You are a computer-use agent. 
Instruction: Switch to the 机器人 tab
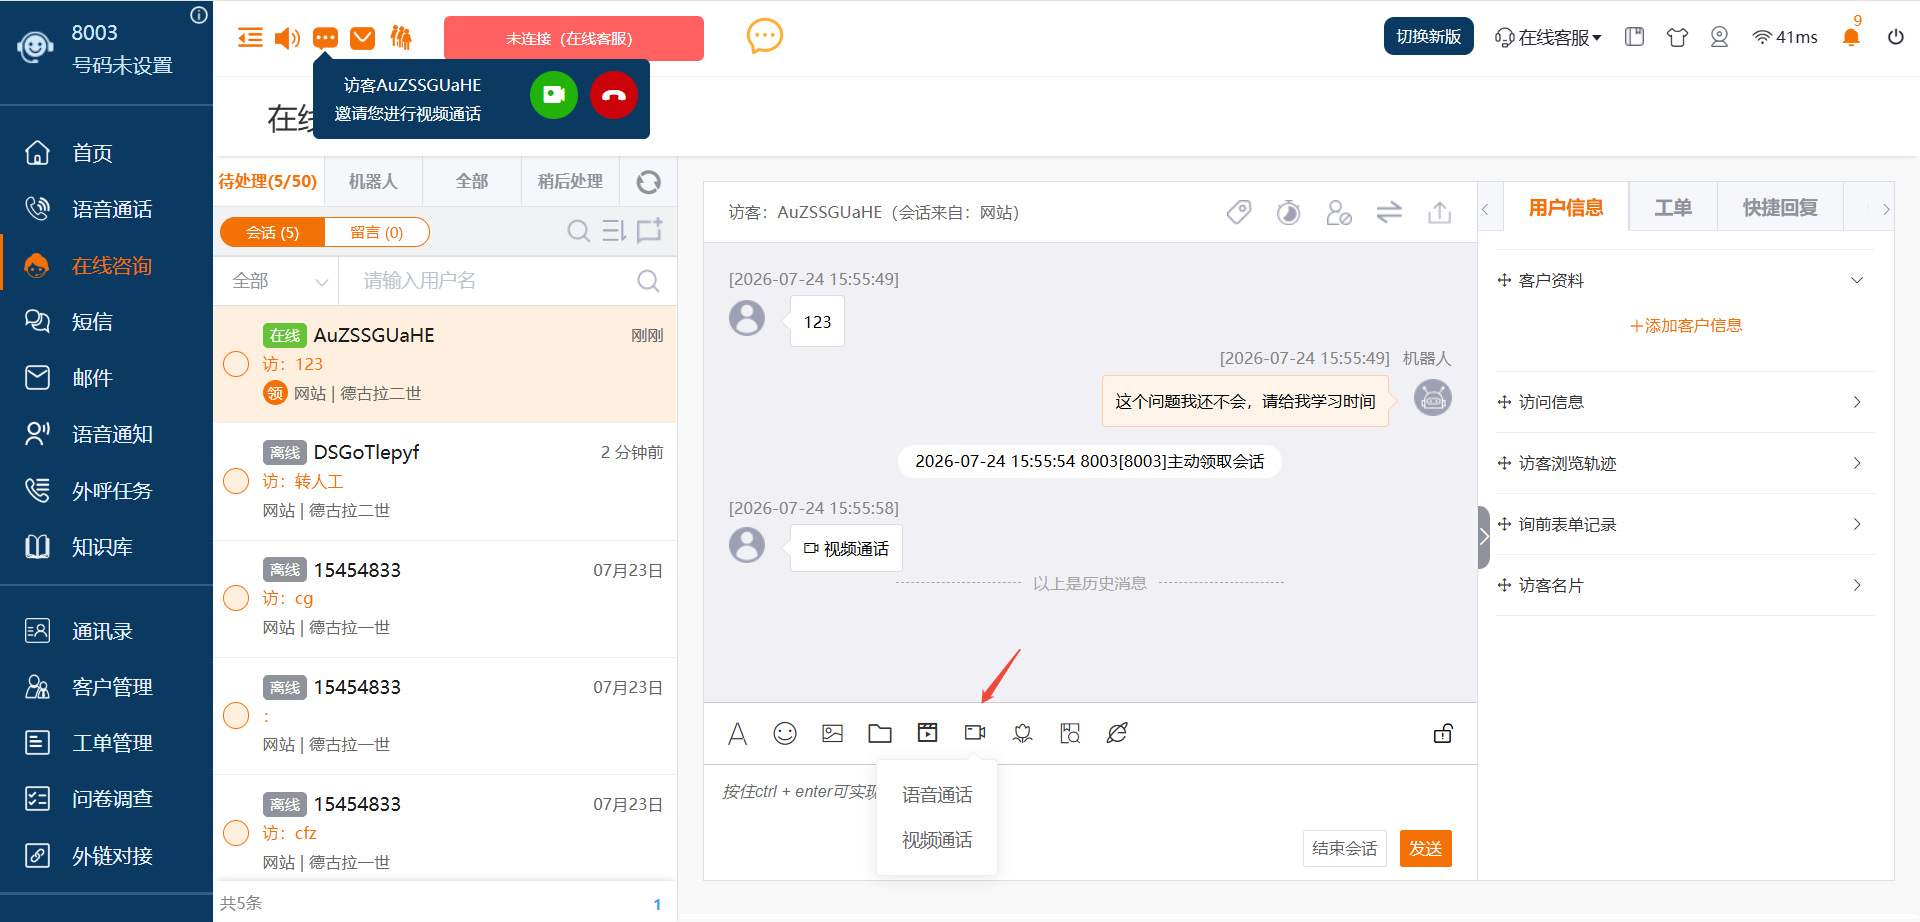coord(373,181)
